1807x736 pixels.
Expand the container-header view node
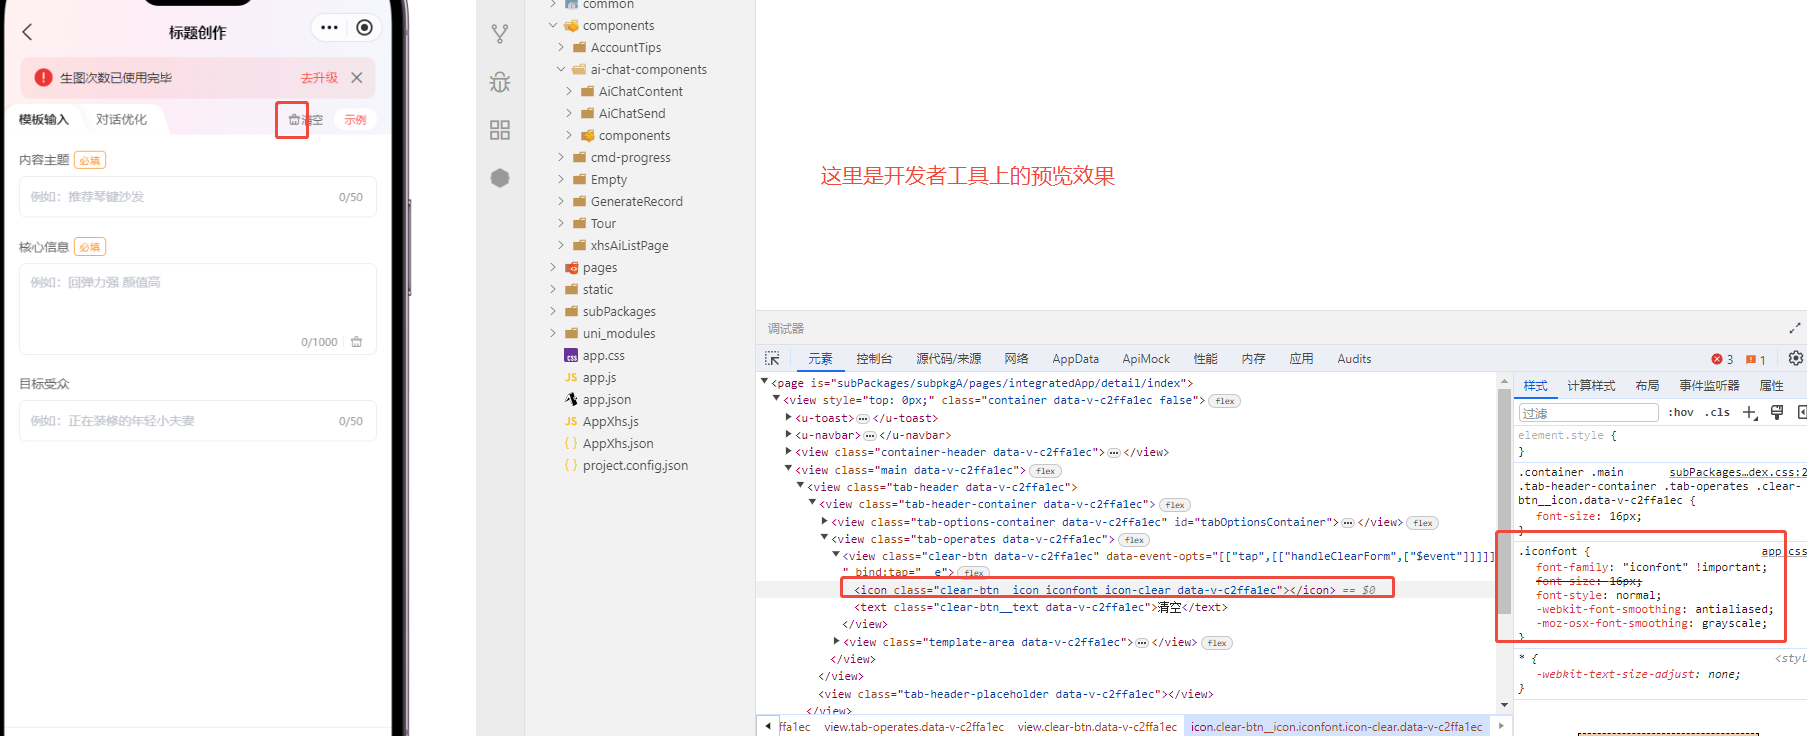coord(789,452)
